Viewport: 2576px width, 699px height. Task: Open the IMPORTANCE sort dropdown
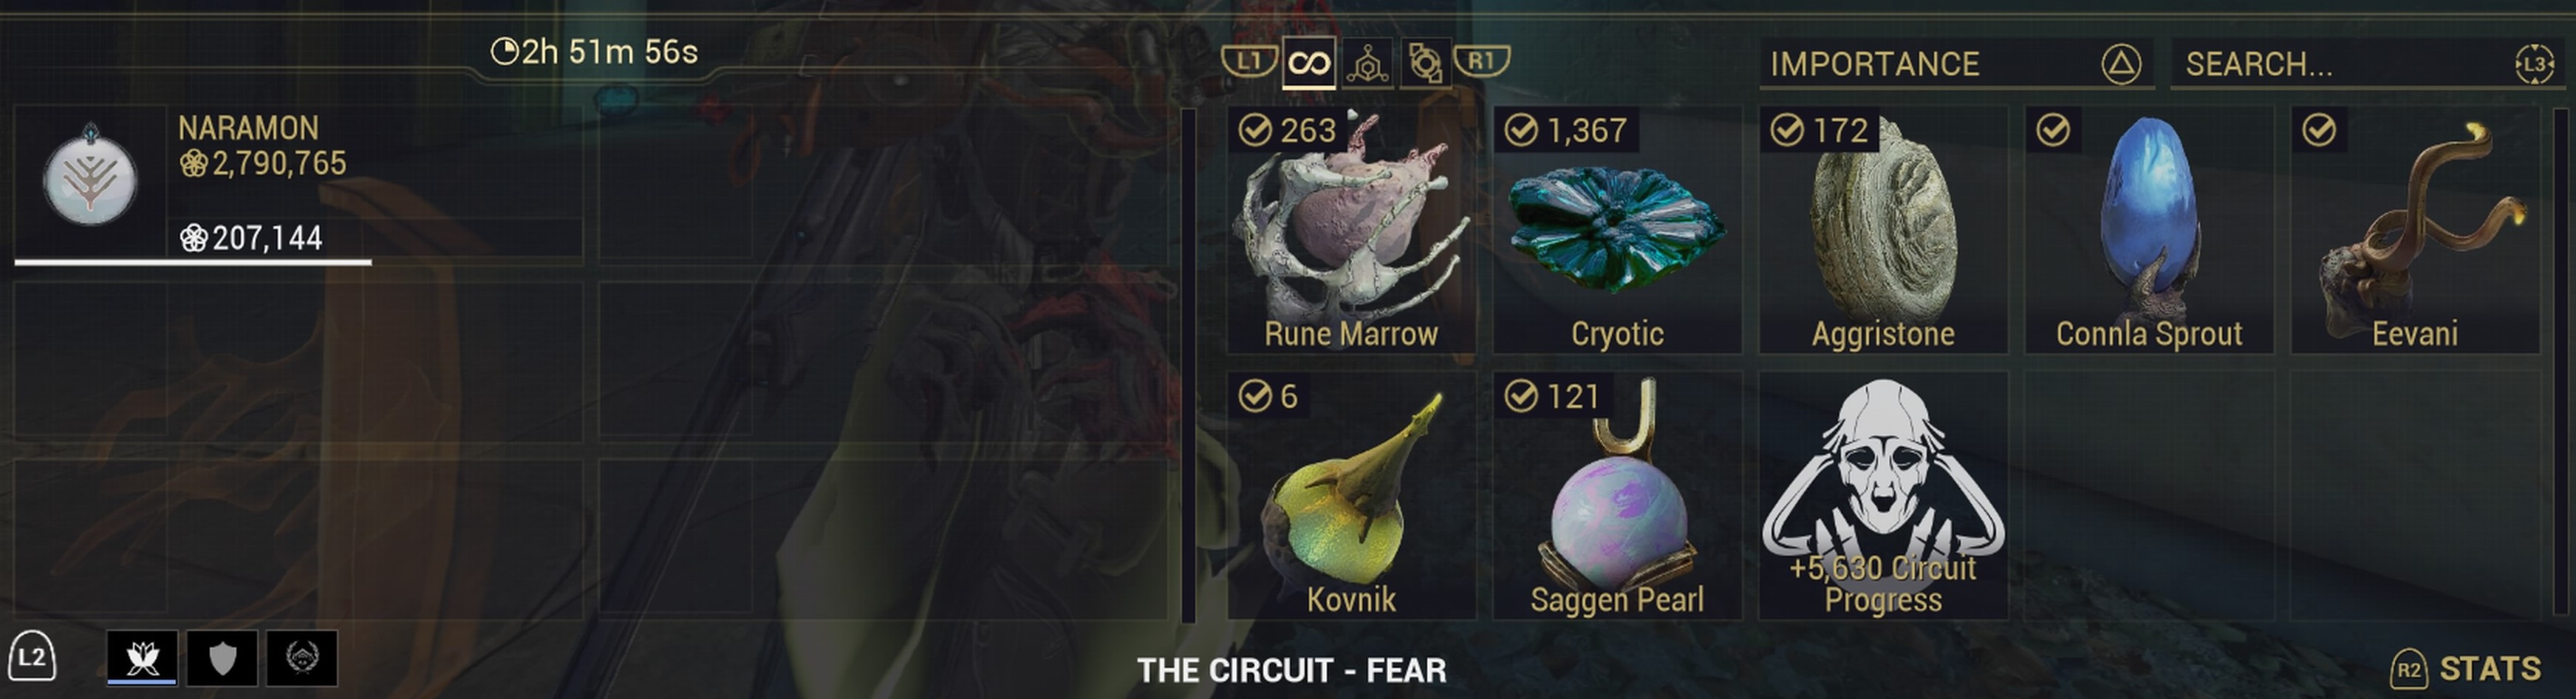click(x=1956, y=64)
